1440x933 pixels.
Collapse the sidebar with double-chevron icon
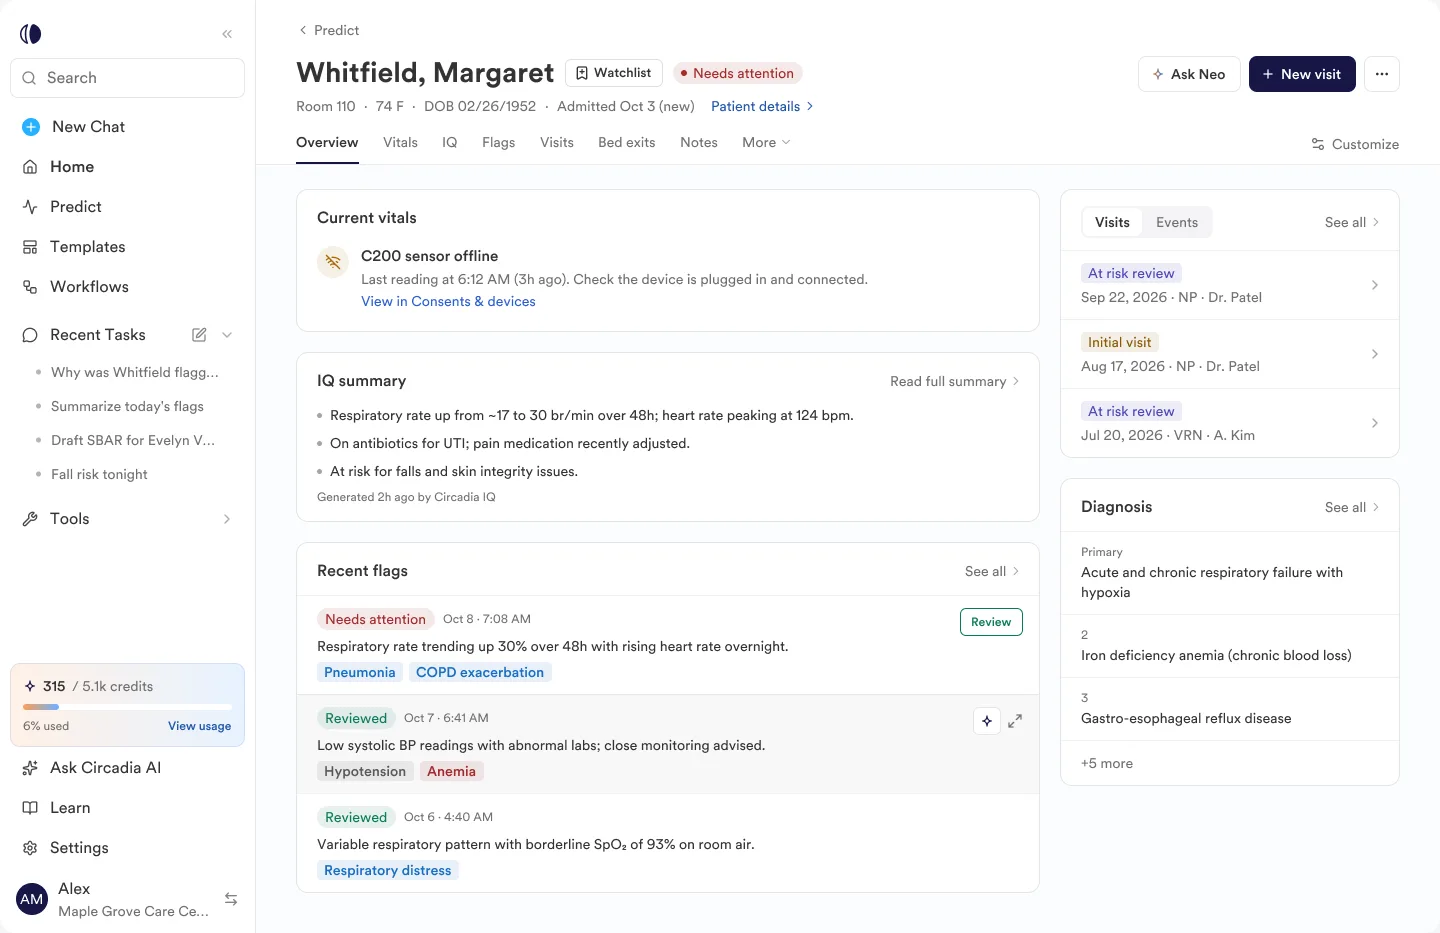[x=227, y=34]
